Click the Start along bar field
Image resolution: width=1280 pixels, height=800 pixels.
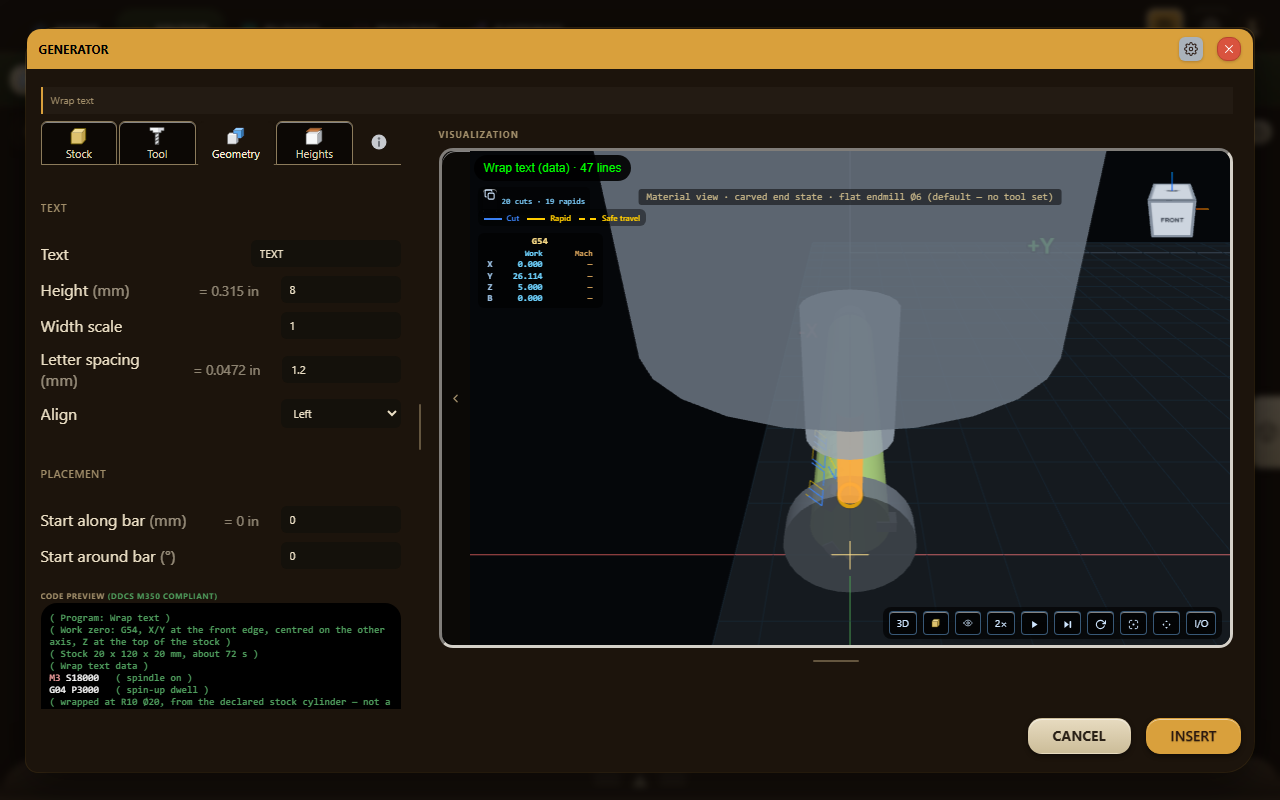click(341, 520)
